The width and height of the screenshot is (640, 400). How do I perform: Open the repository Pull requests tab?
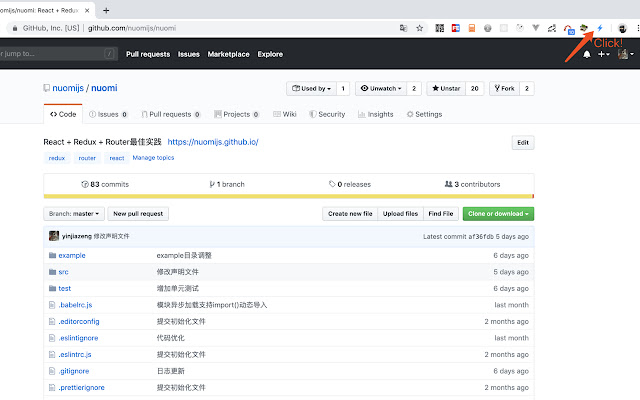[171, 114]
